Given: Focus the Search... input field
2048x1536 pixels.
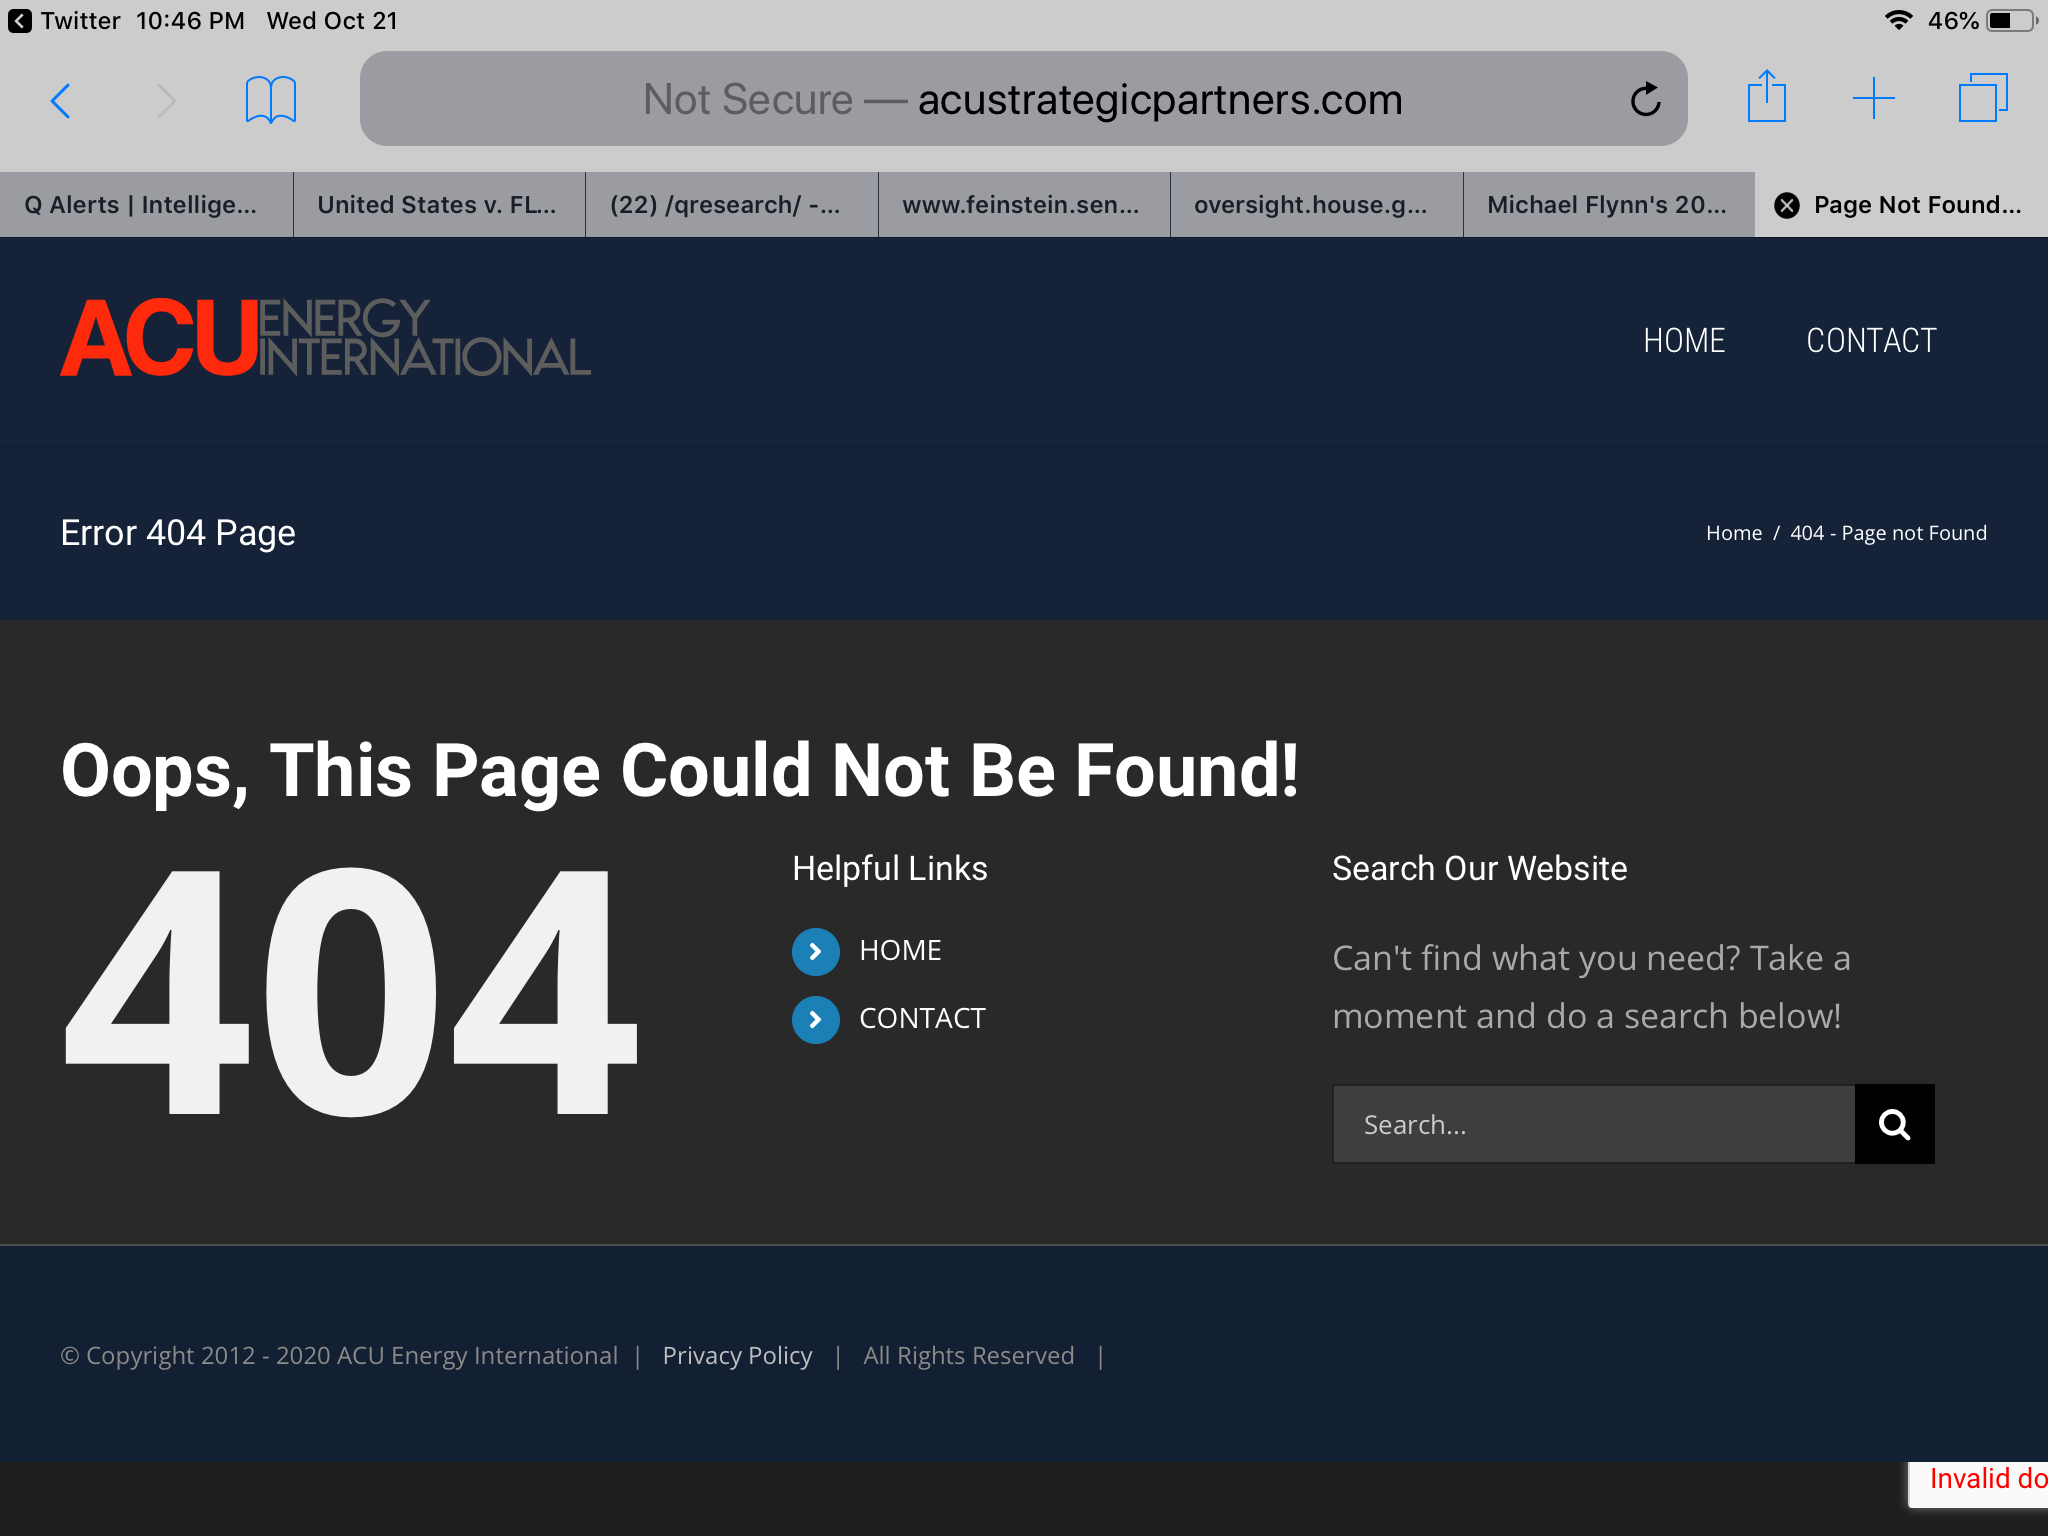Looking at the screenshot, I should coord(1594,1124).
